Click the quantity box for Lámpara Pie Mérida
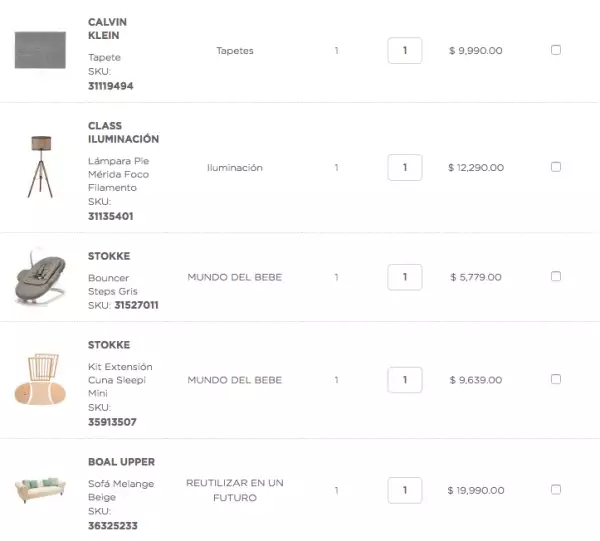 point(405,167)
